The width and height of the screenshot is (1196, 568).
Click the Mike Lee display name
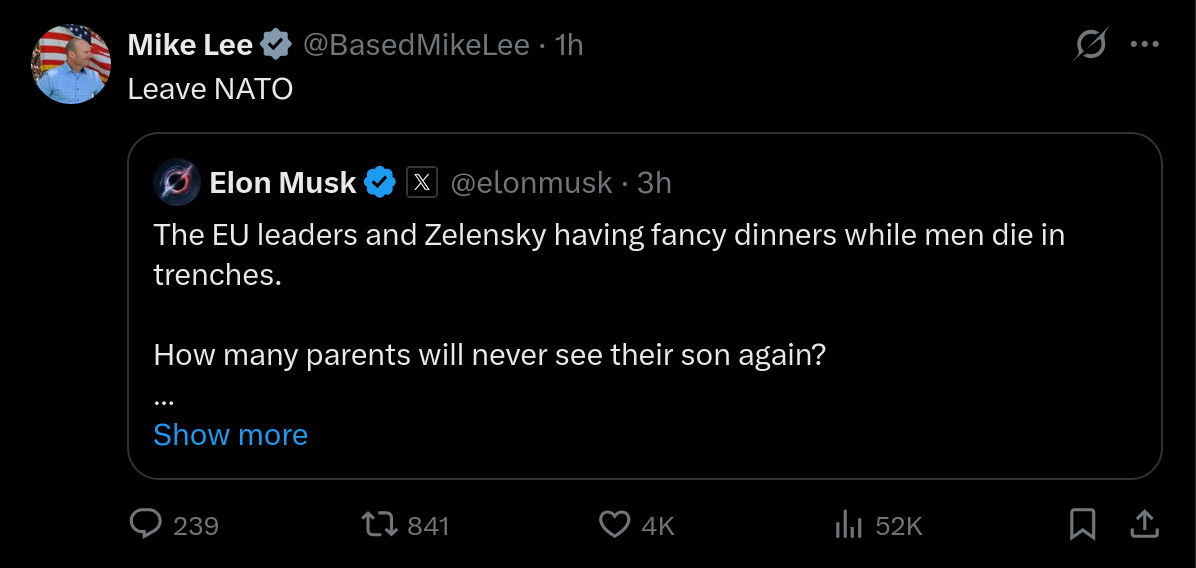[x=190, y=45]
